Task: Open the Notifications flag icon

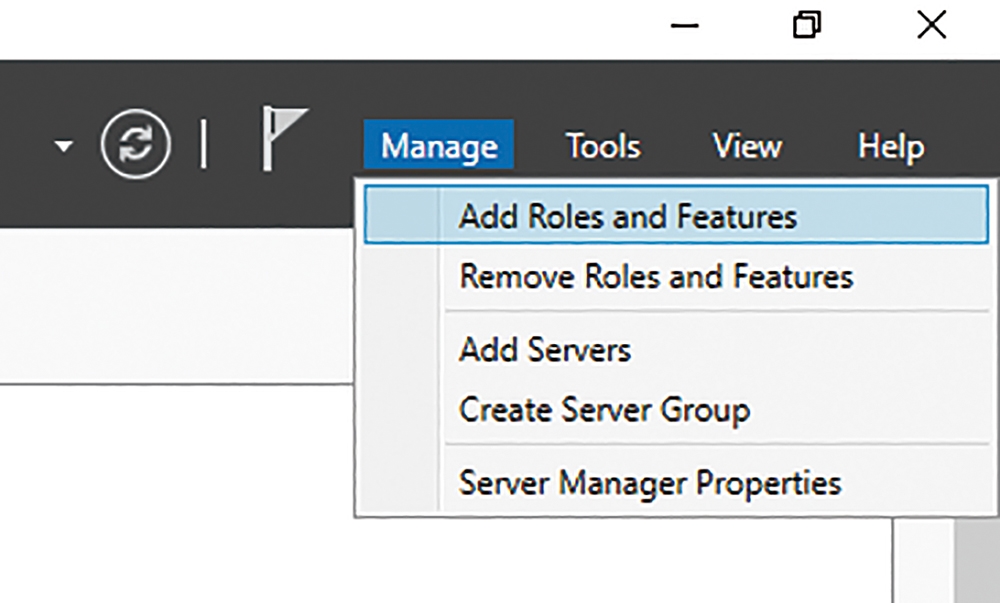Action: coord(285,139)
